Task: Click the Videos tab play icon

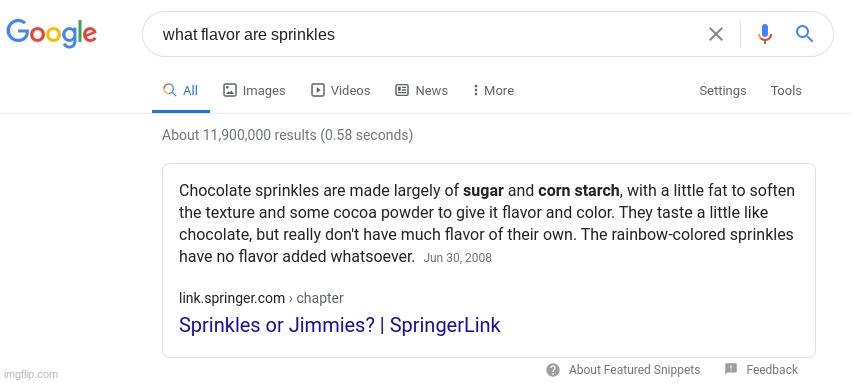Action: click(318, 90)
